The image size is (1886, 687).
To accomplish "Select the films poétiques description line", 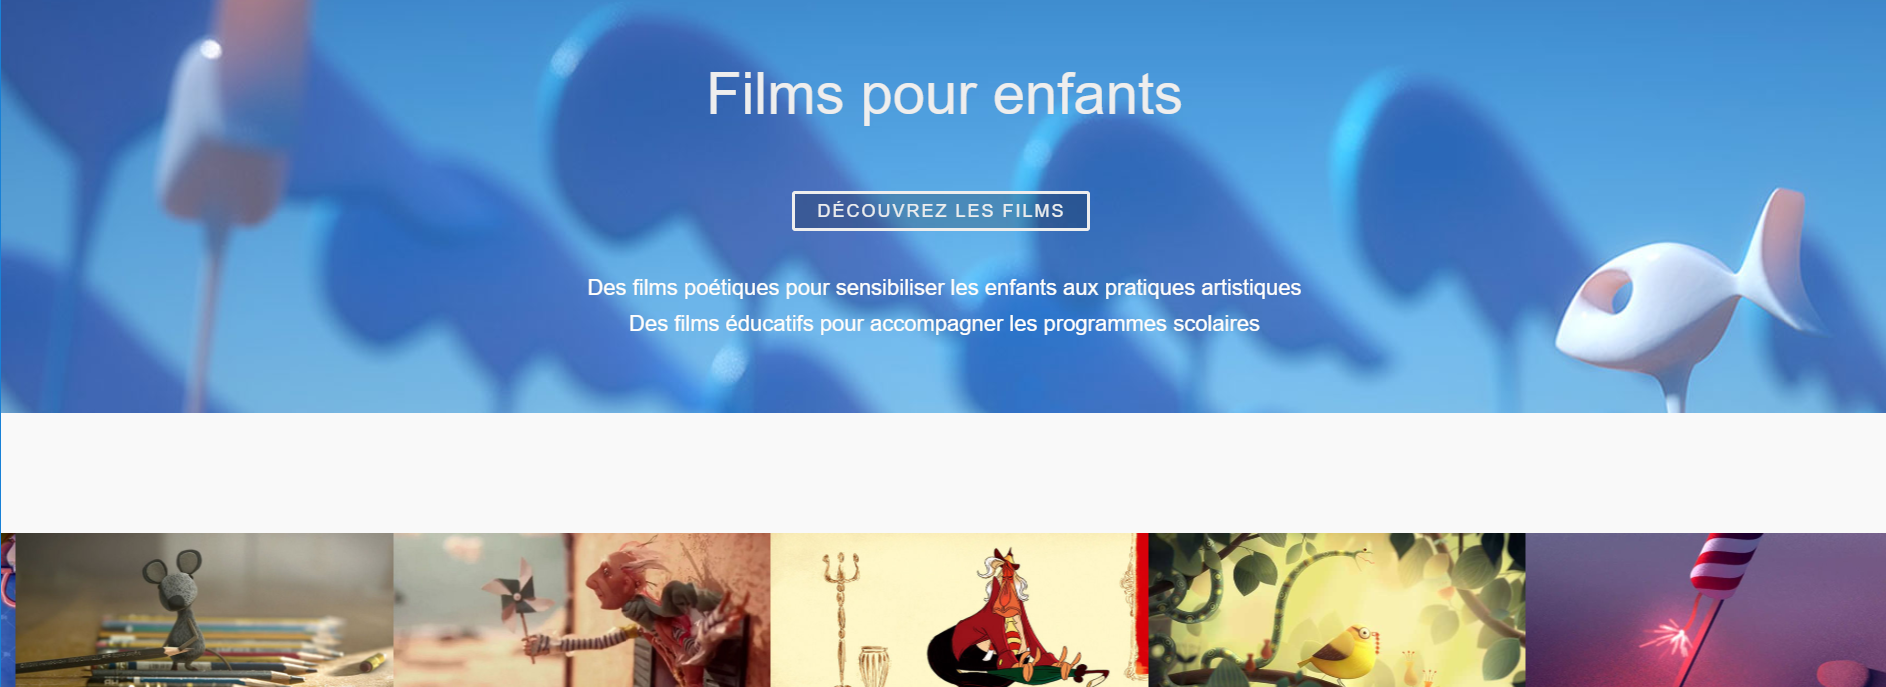I will coord(944,288).
